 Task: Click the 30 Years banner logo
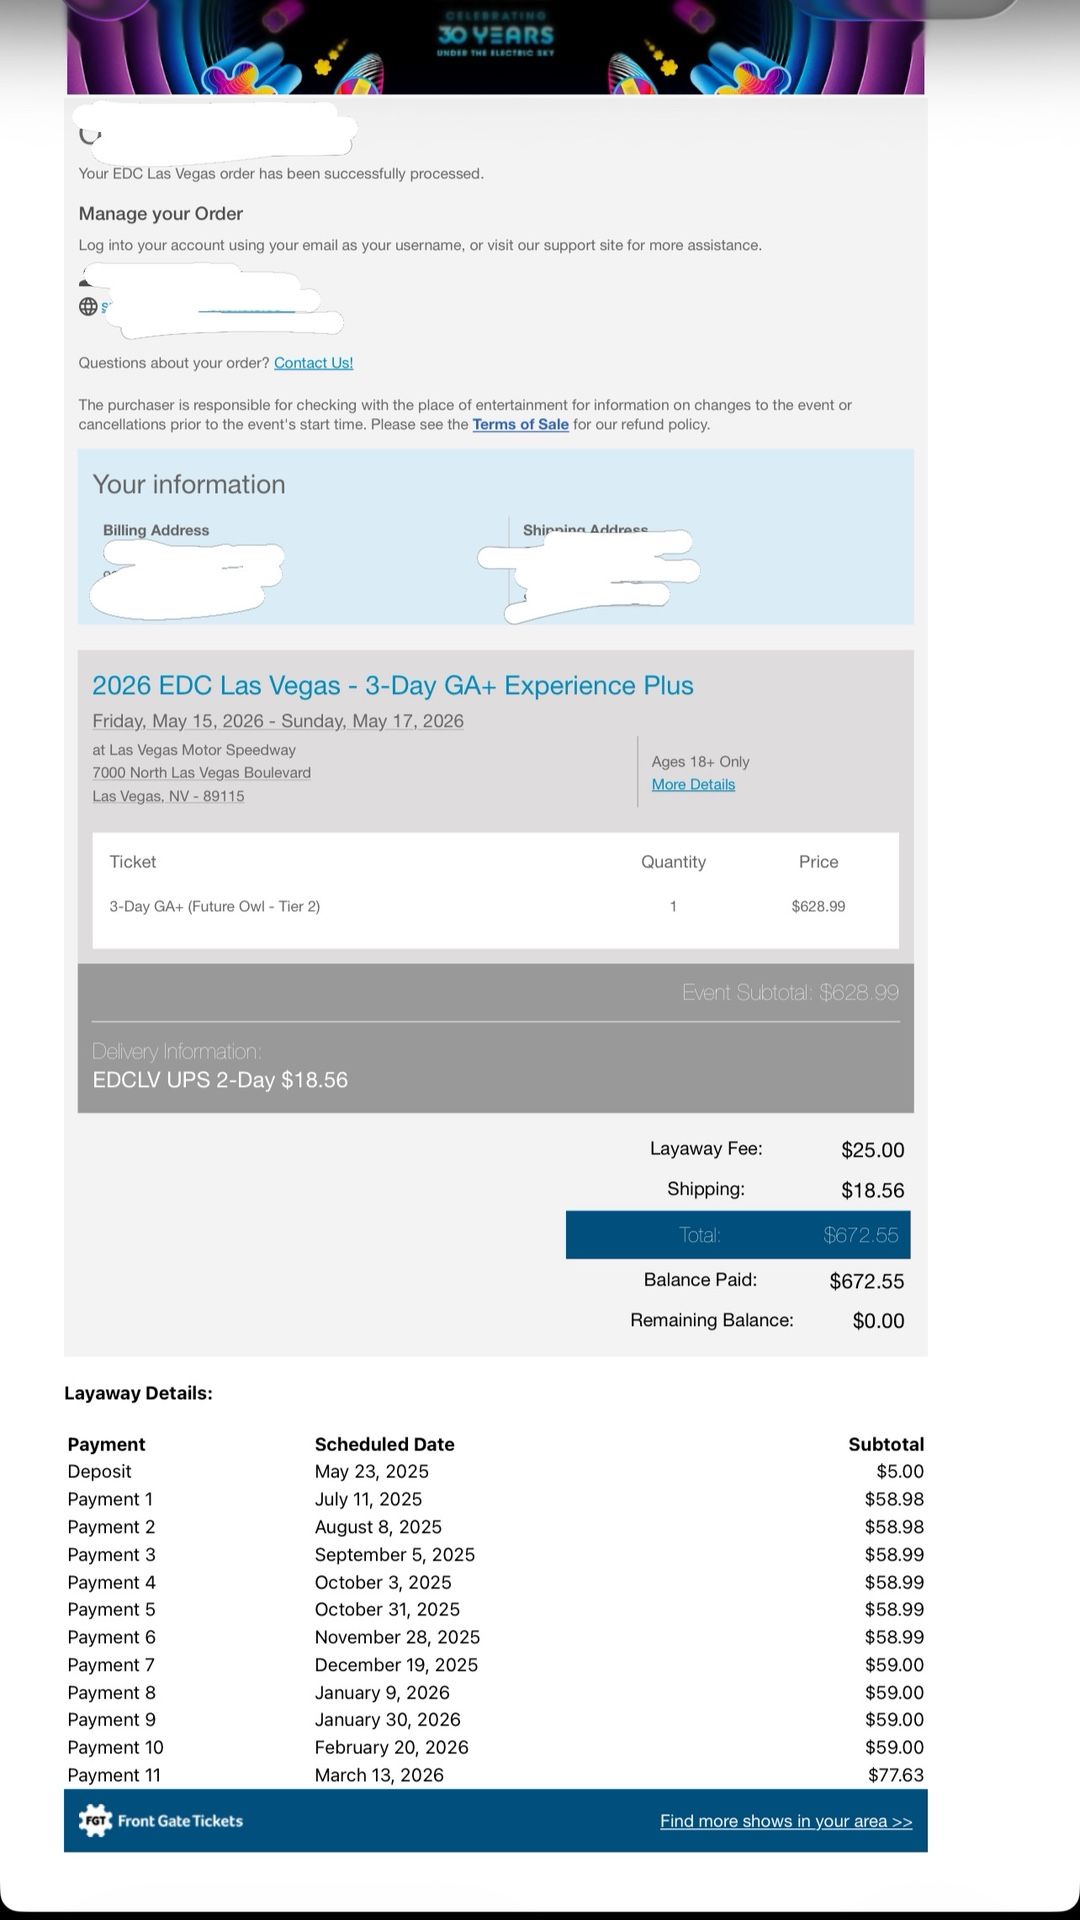click(495, 35)
